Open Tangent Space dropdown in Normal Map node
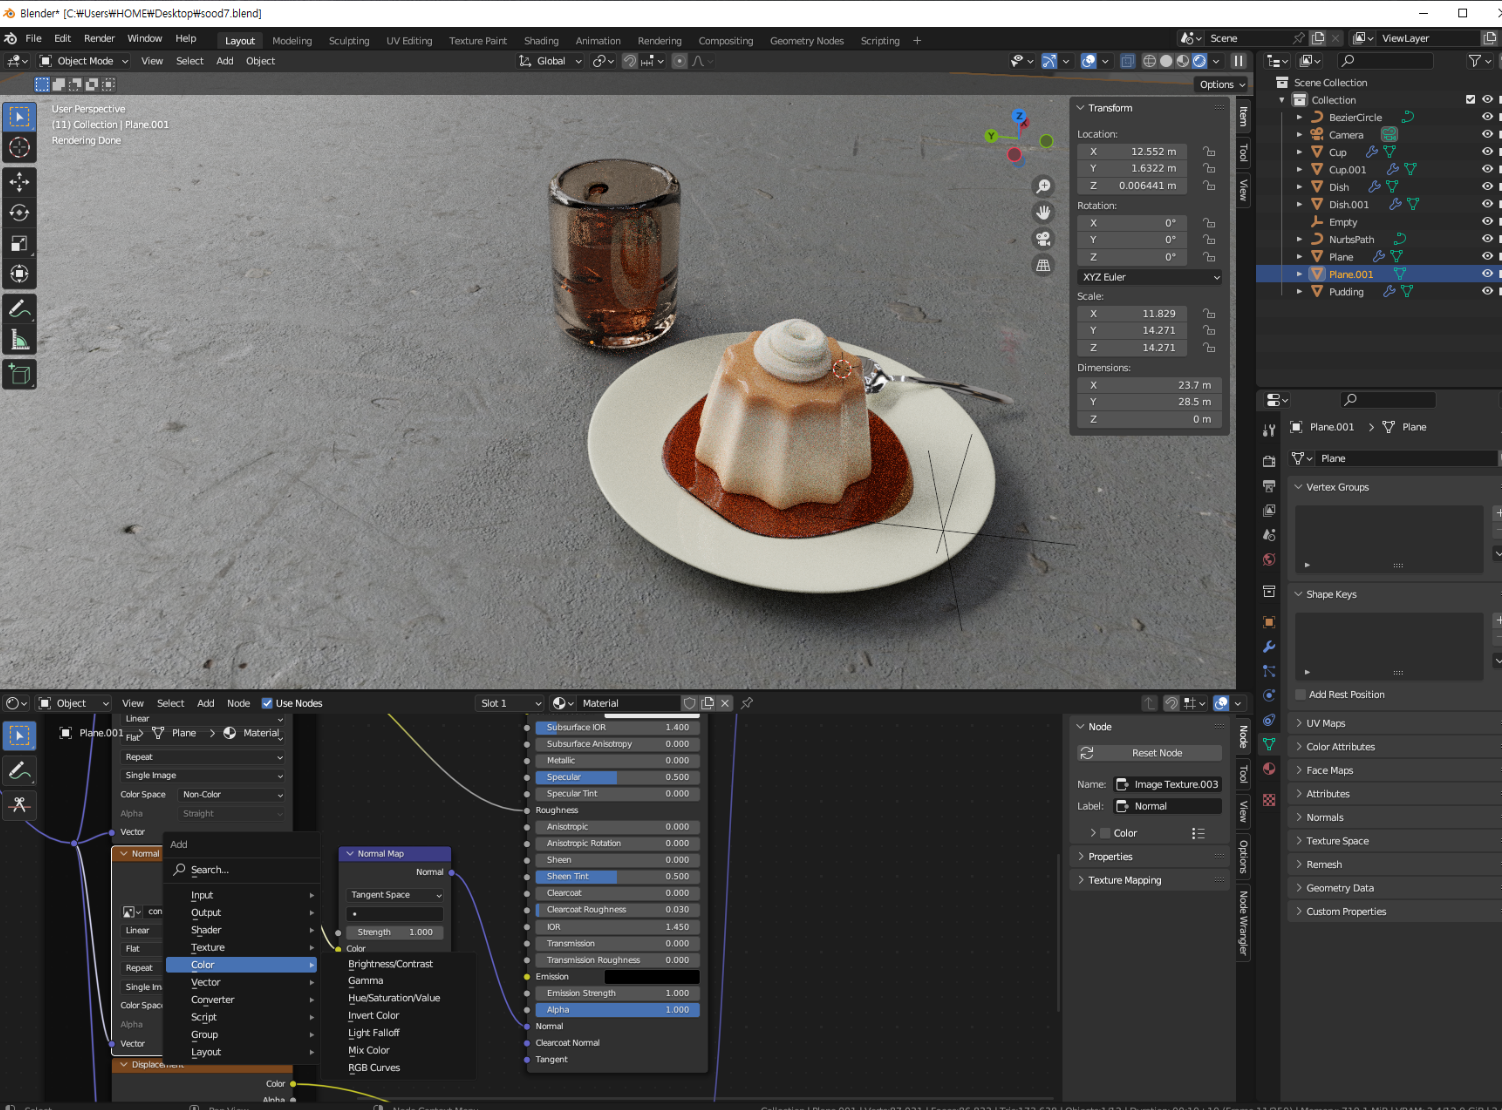 (396, 895)
